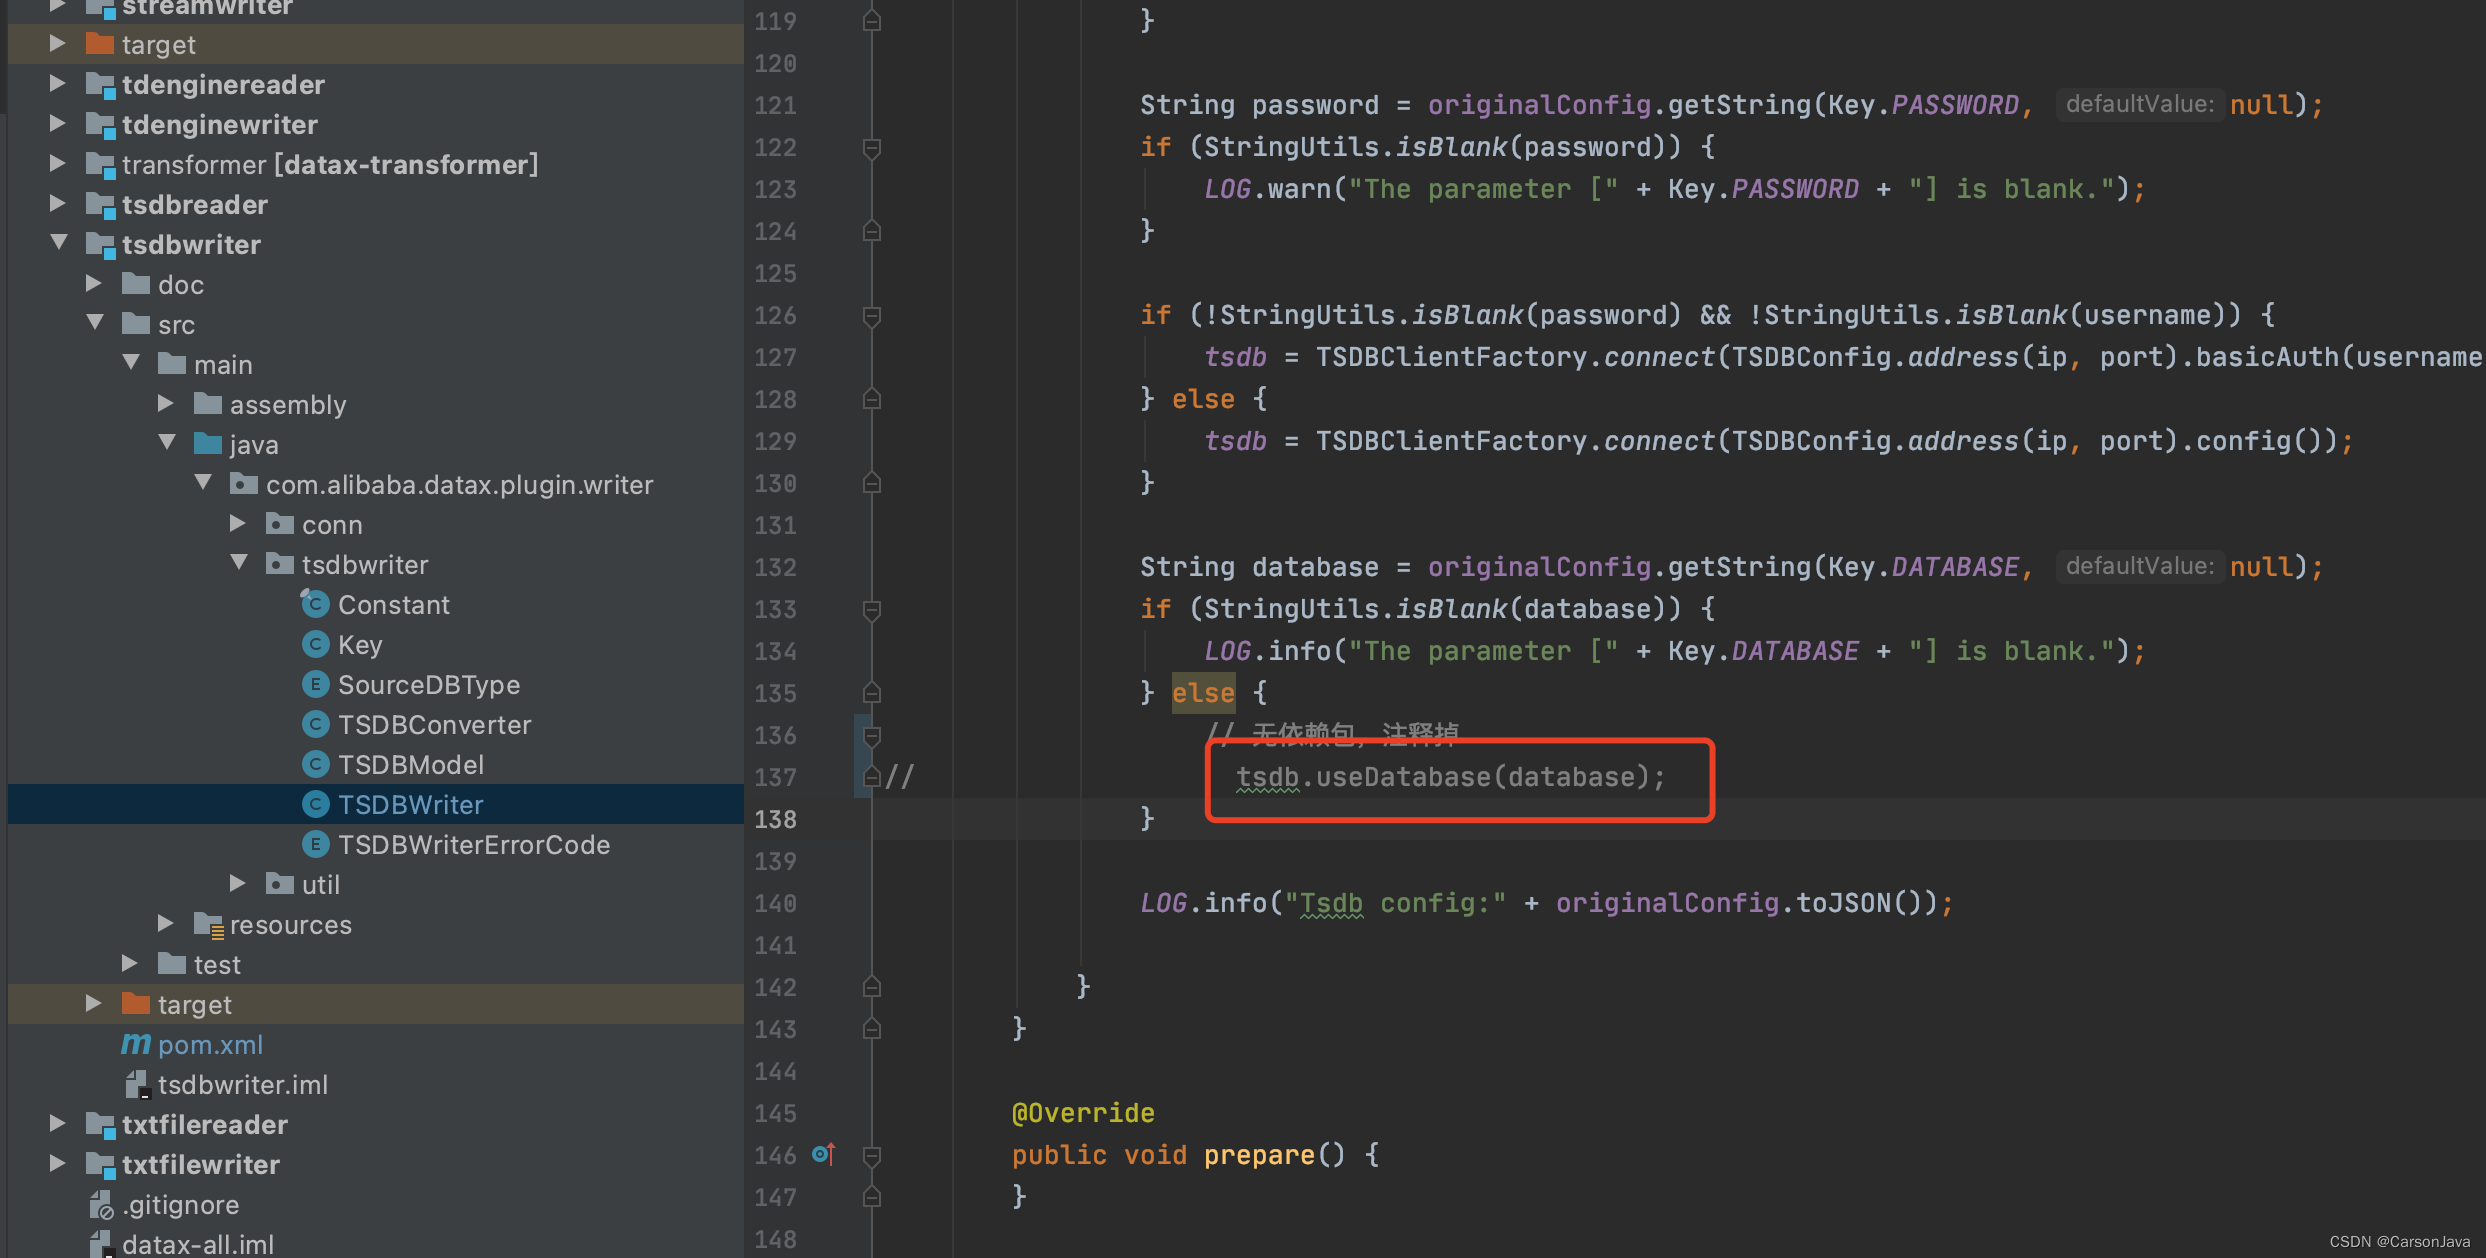Select the Key class file
Screen dimensions: 2486x1258
[360, 645]
